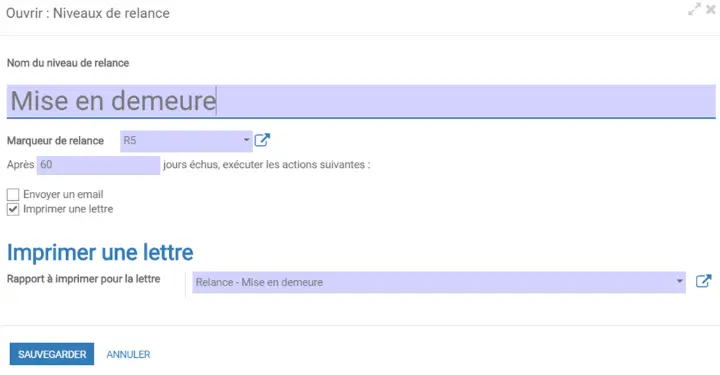Click the SAUVEGARDER button

pos(52,354)
